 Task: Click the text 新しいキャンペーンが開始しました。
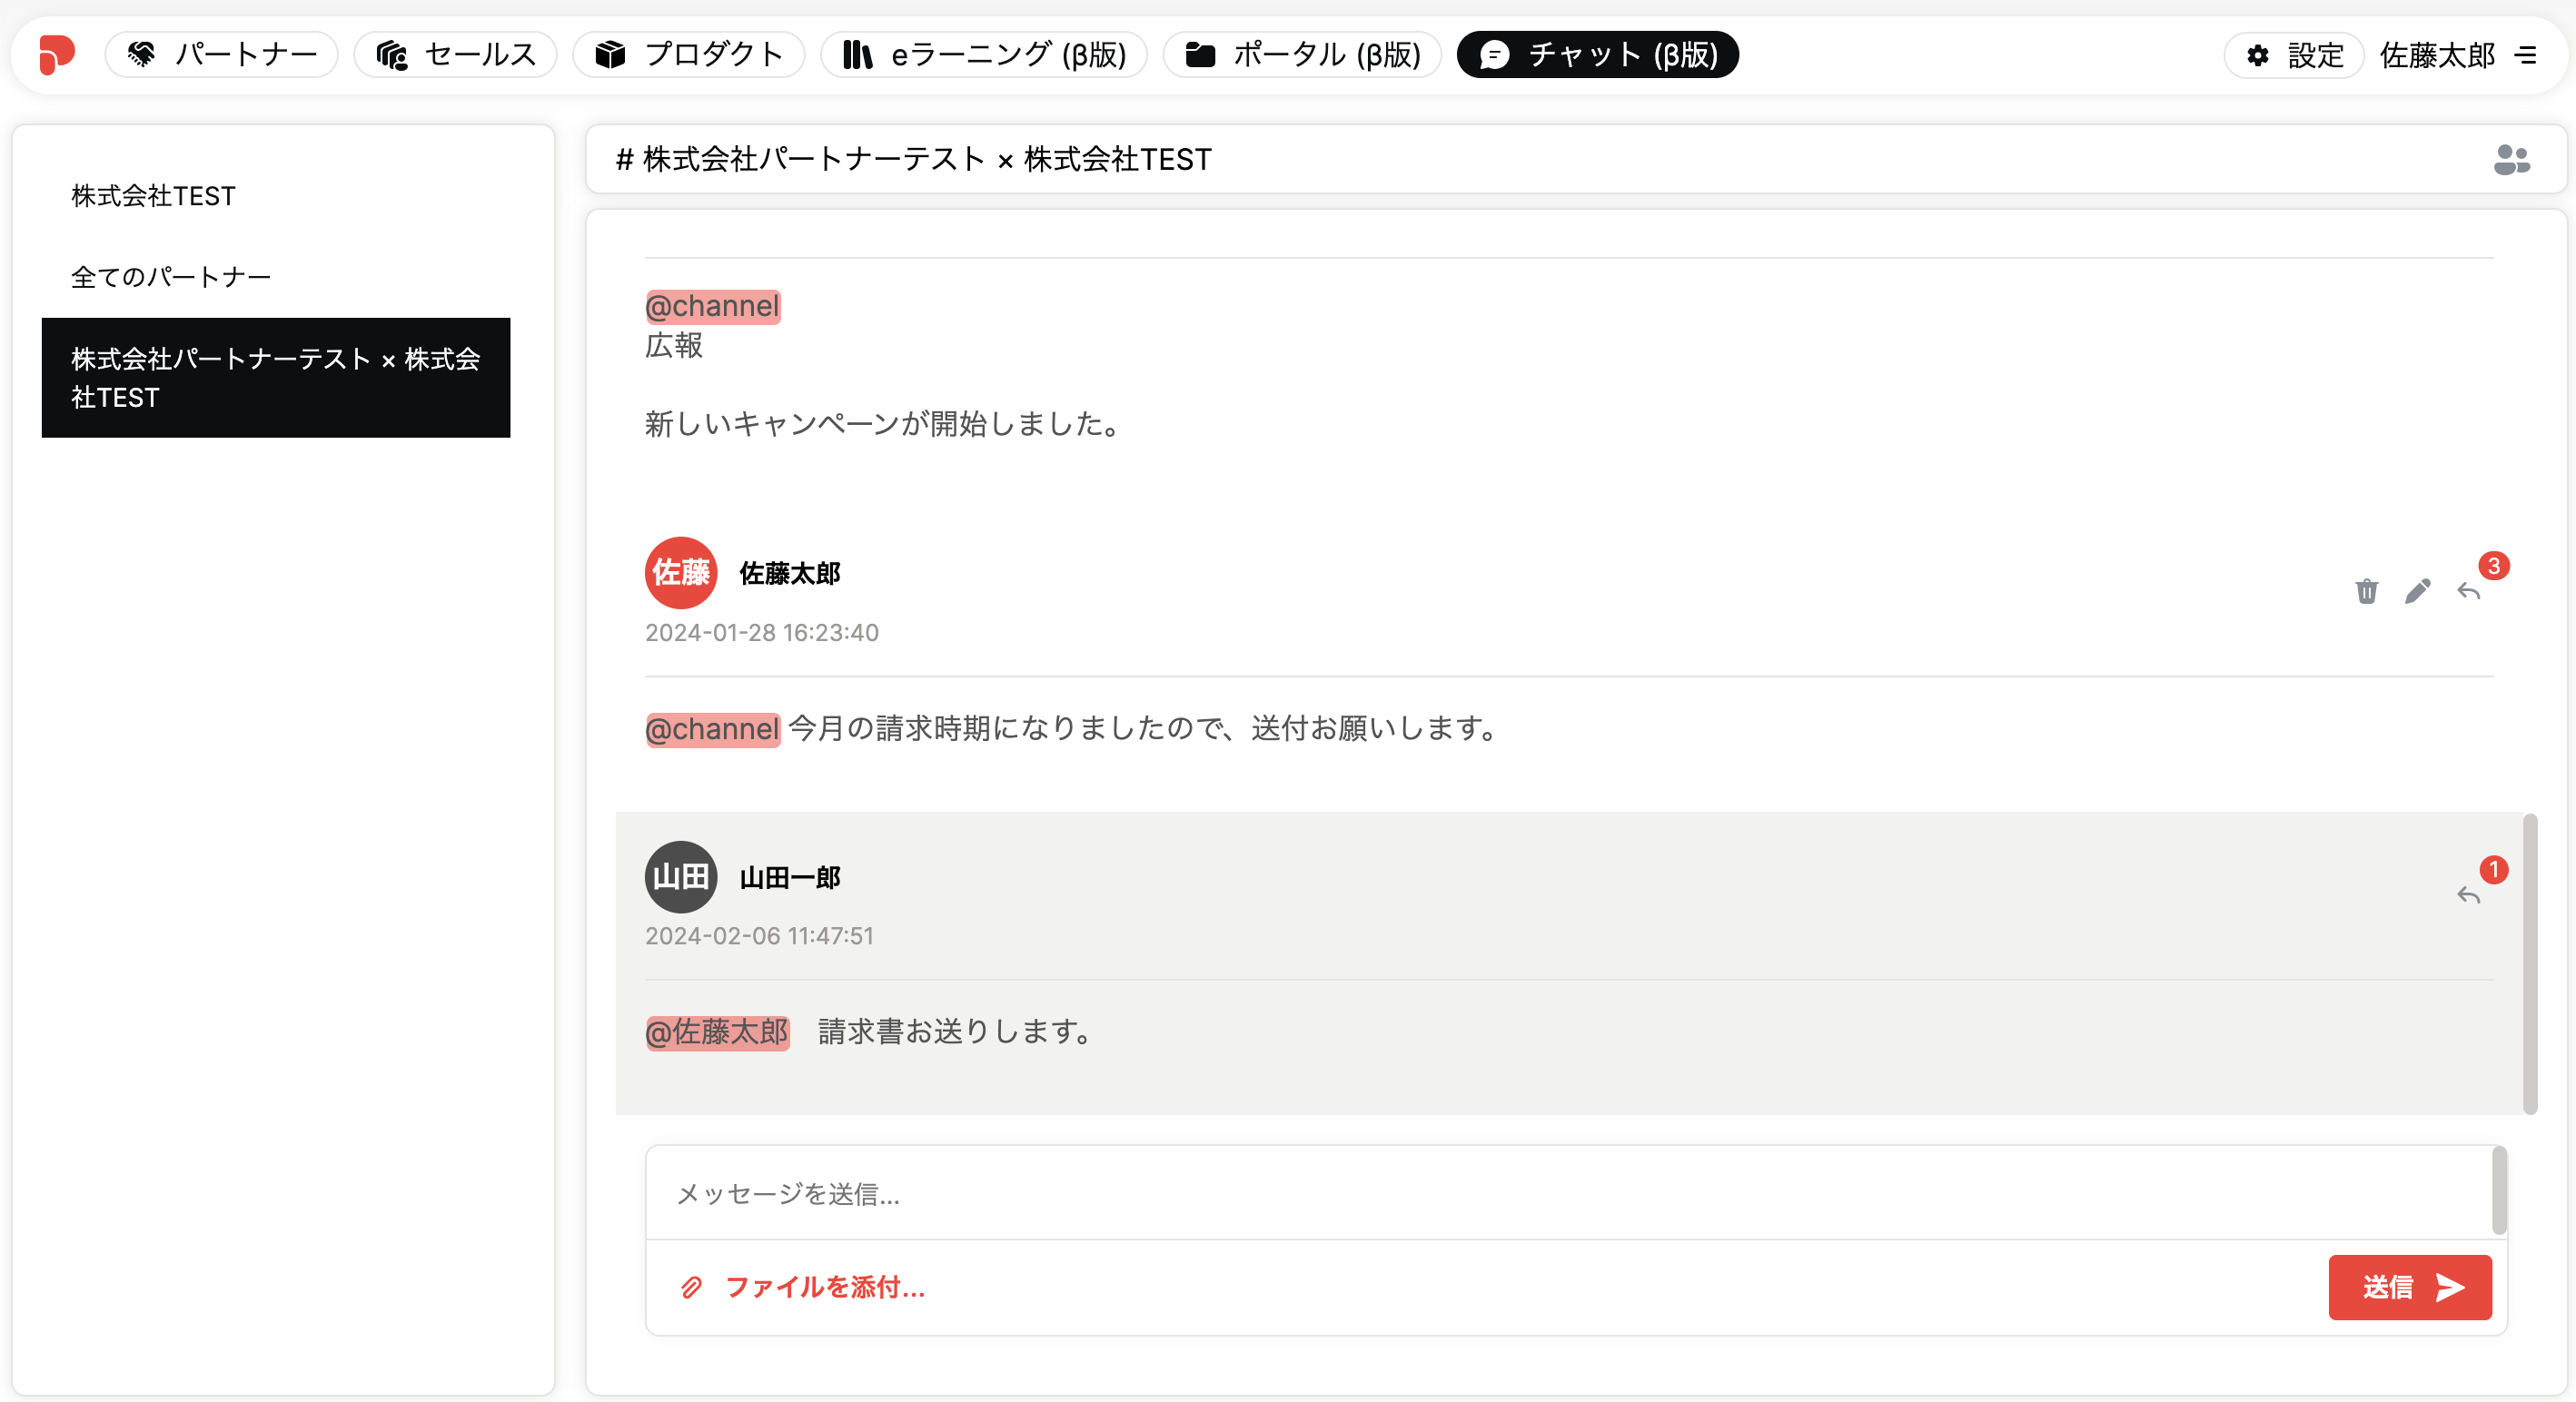(886, 424)
